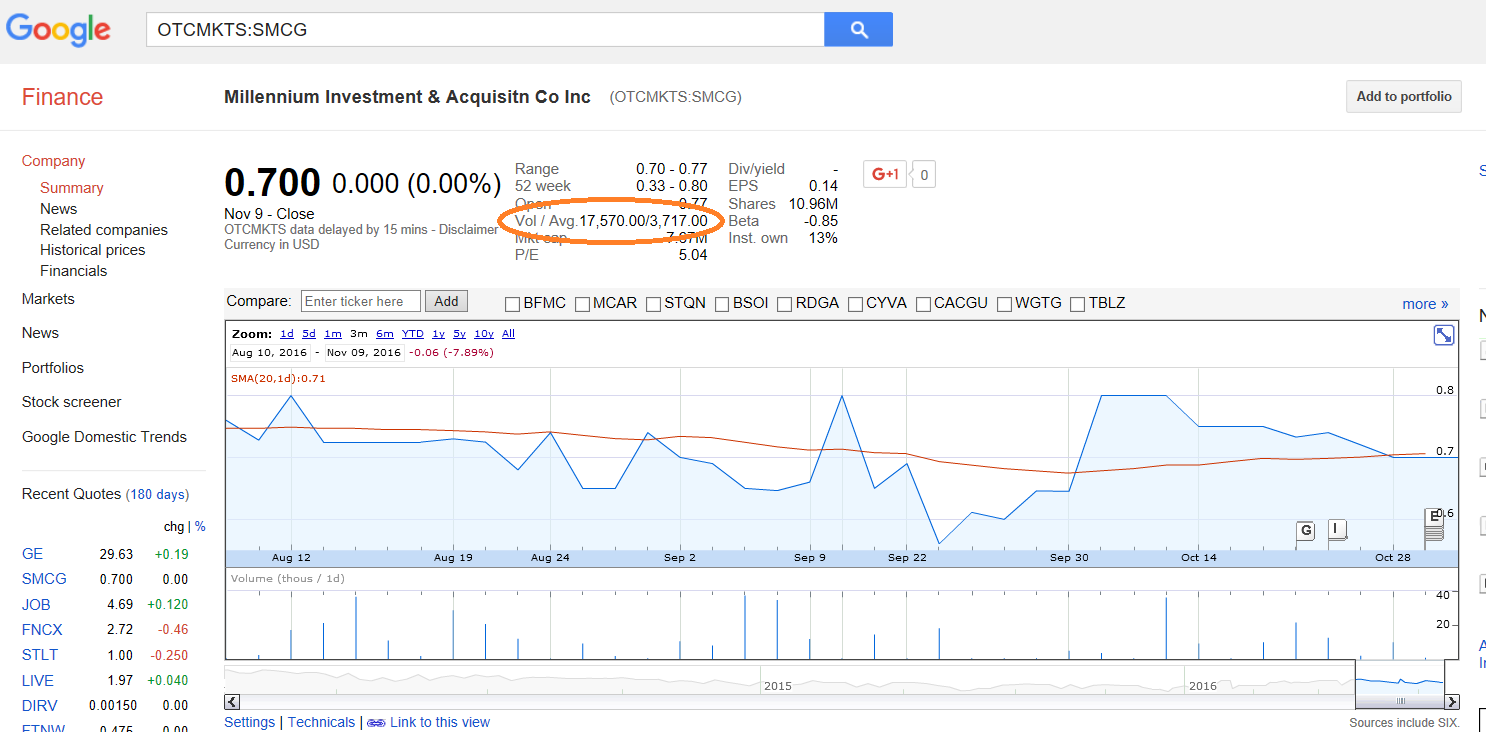
Task: Click the left scroll arrow under chart
Action: pos(232,702)
